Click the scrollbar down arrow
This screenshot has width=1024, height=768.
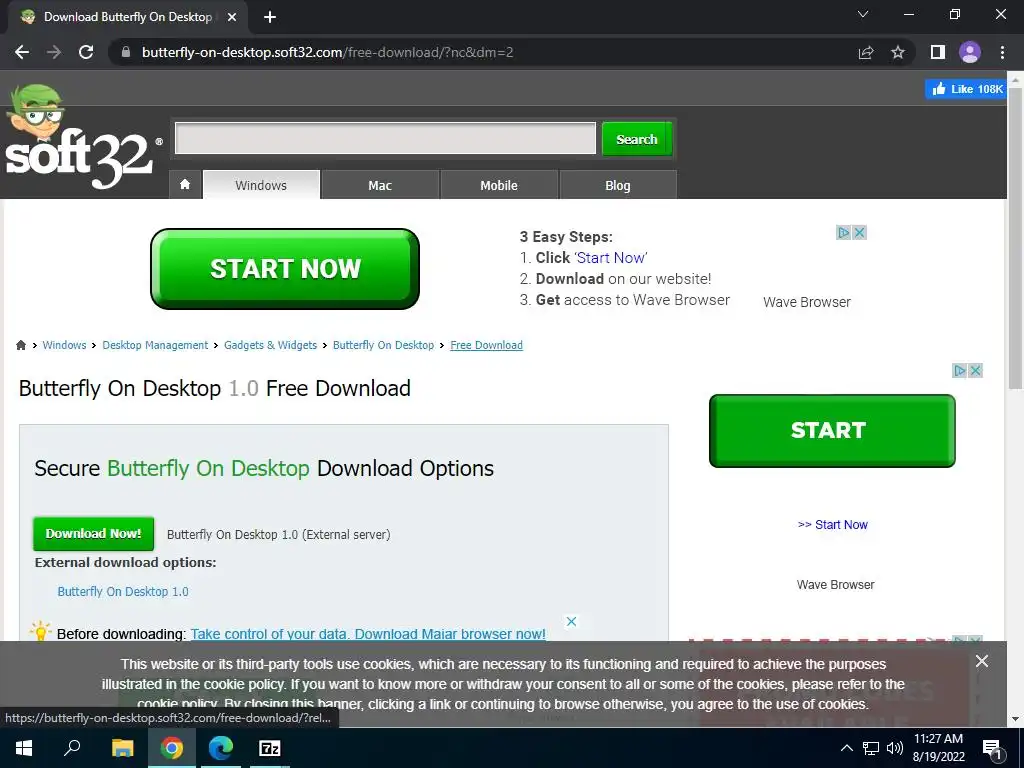1015,719
